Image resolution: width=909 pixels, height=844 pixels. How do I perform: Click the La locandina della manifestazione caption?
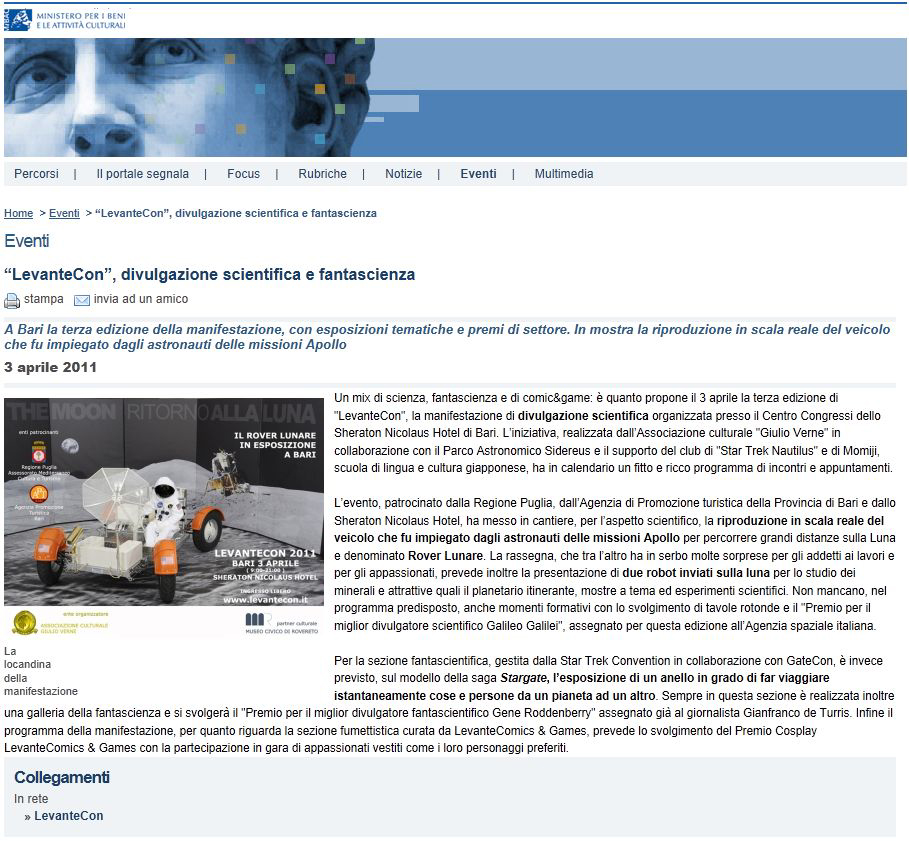click(41, 671)
